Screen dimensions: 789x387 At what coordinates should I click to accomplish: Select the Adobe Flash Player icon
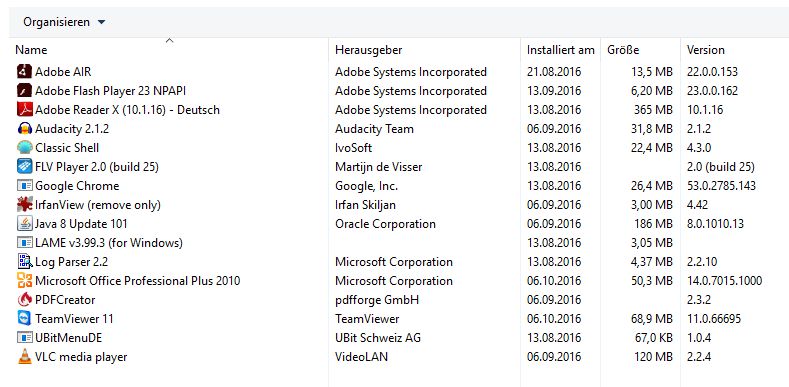(24, 91)
